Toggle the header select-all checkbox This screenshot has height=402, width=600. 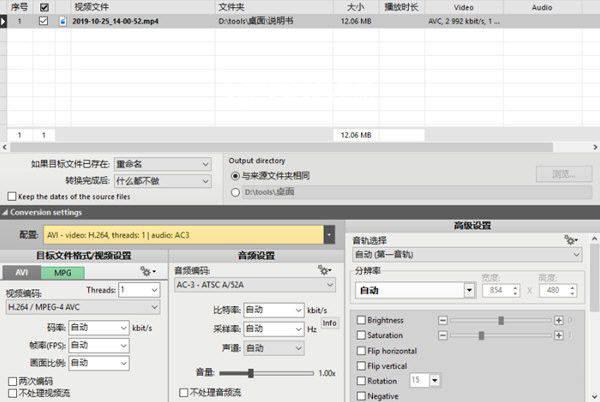pos(44,7)
